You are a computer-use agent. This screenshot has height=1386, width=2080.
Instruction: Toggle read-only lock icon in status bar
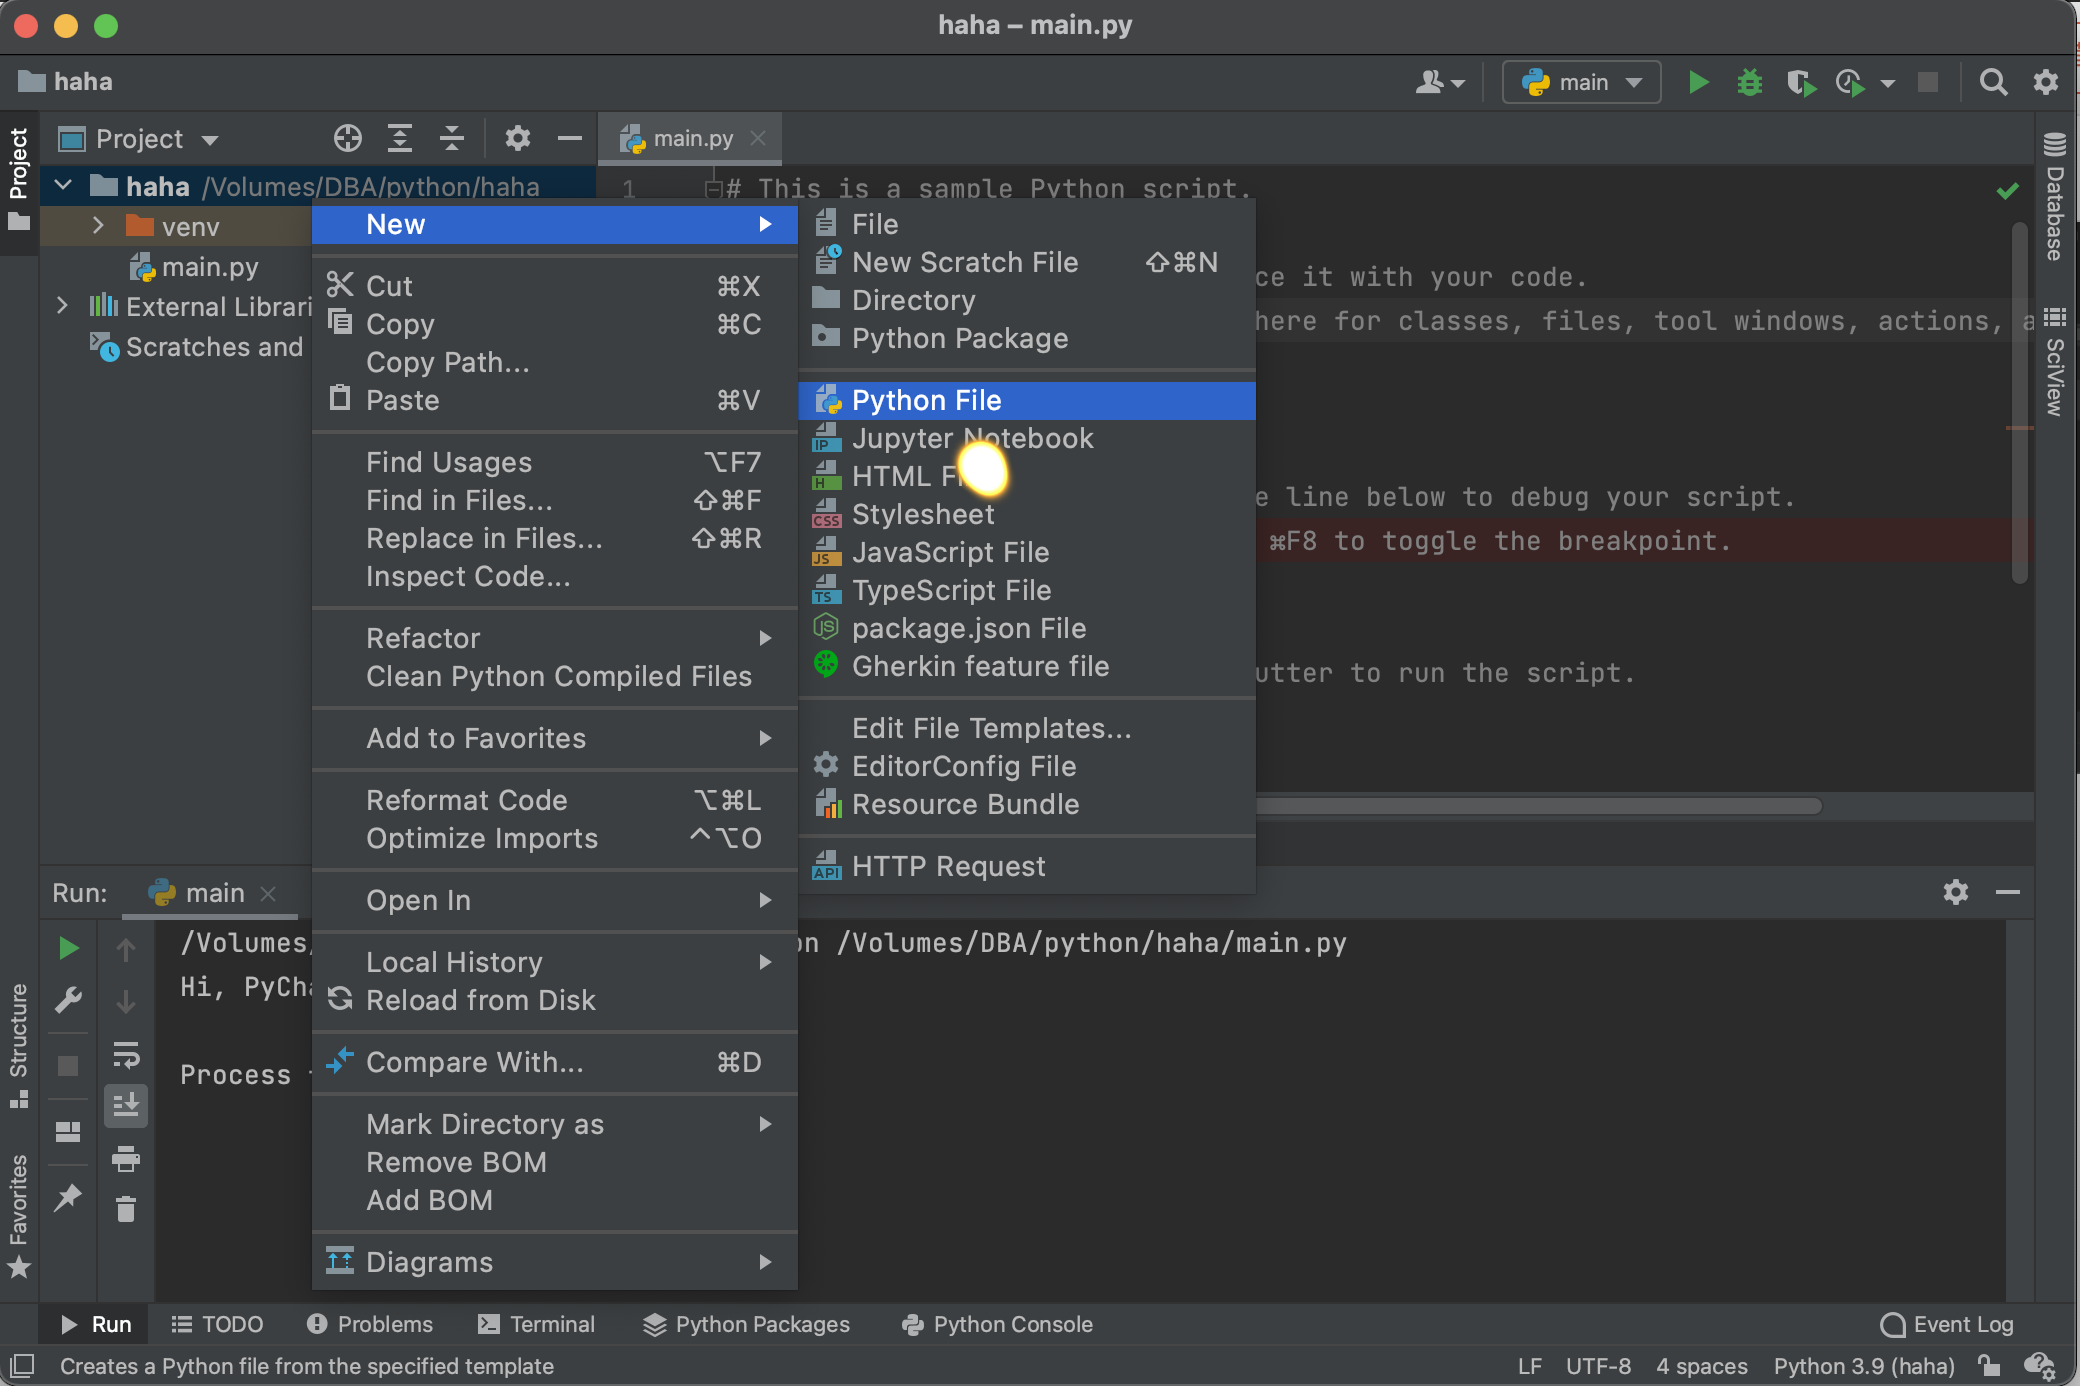pos(1989,1366)
